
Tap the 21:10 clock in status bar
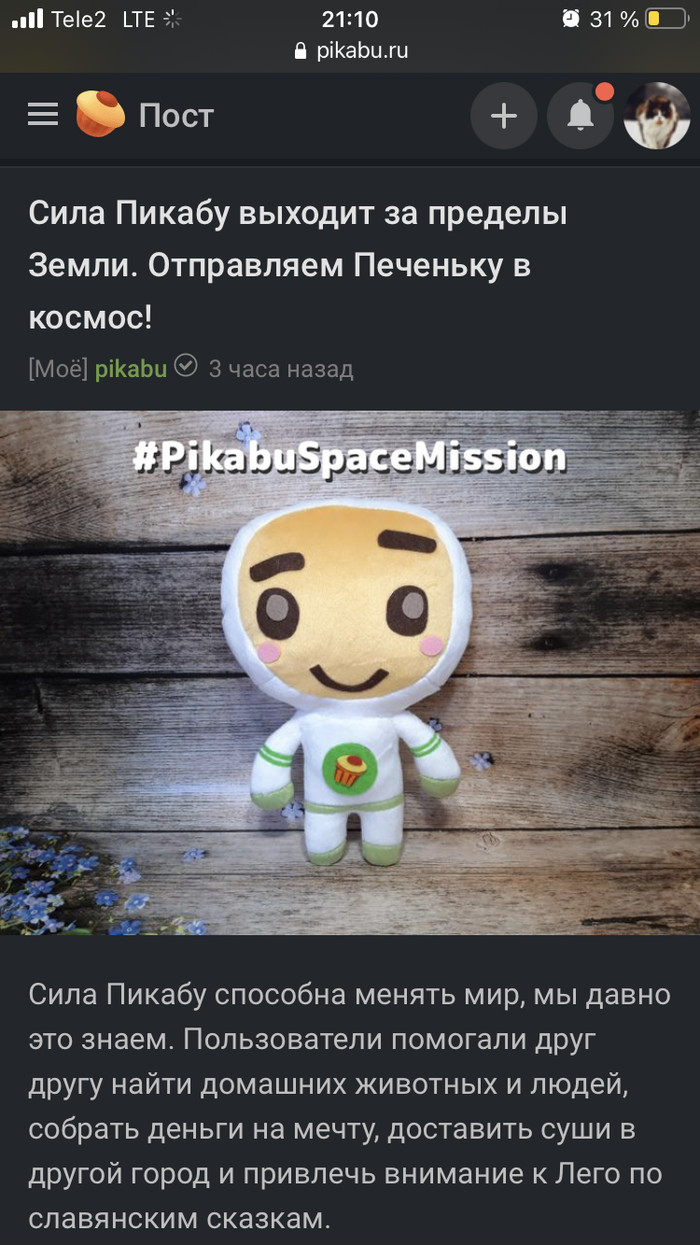tap(350, 18)
